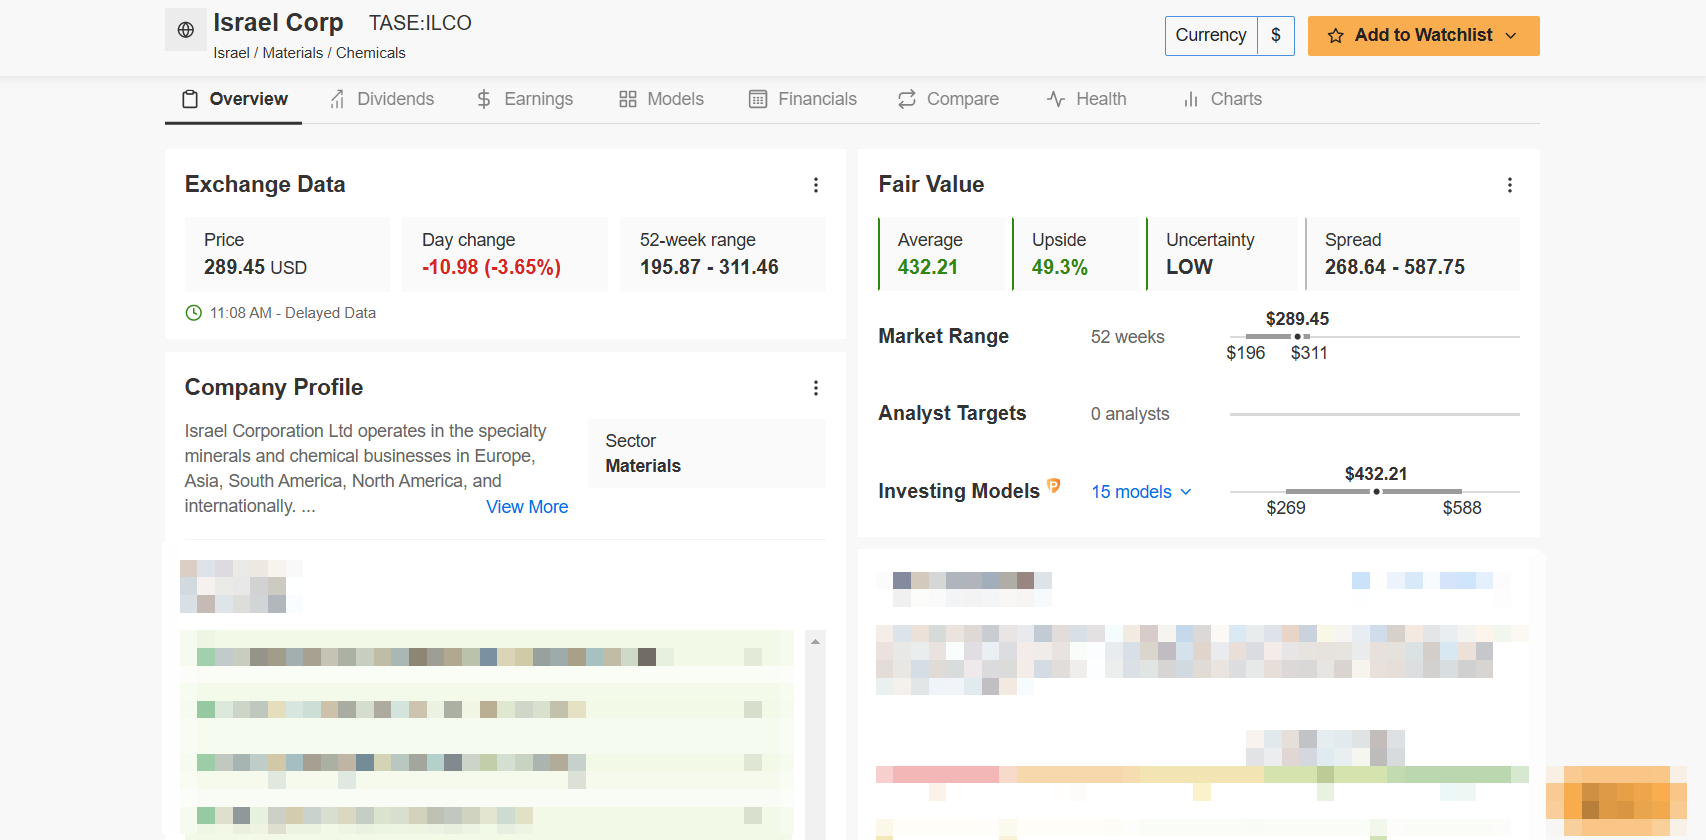Click the Day change -10.98 (-3.65%) value

coord(491,268)
